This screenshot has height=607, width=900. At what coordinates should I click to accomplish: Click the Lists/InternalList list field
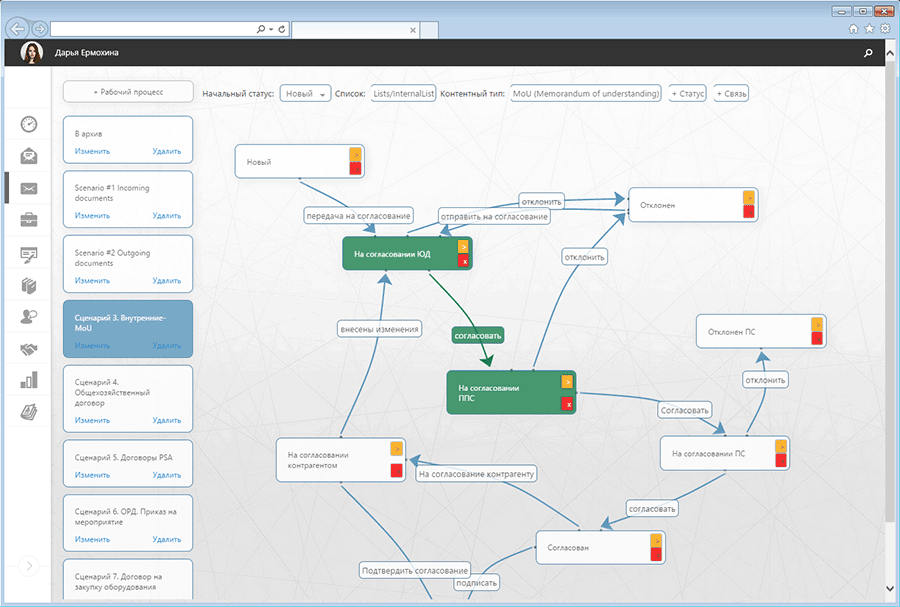[403, 93]
